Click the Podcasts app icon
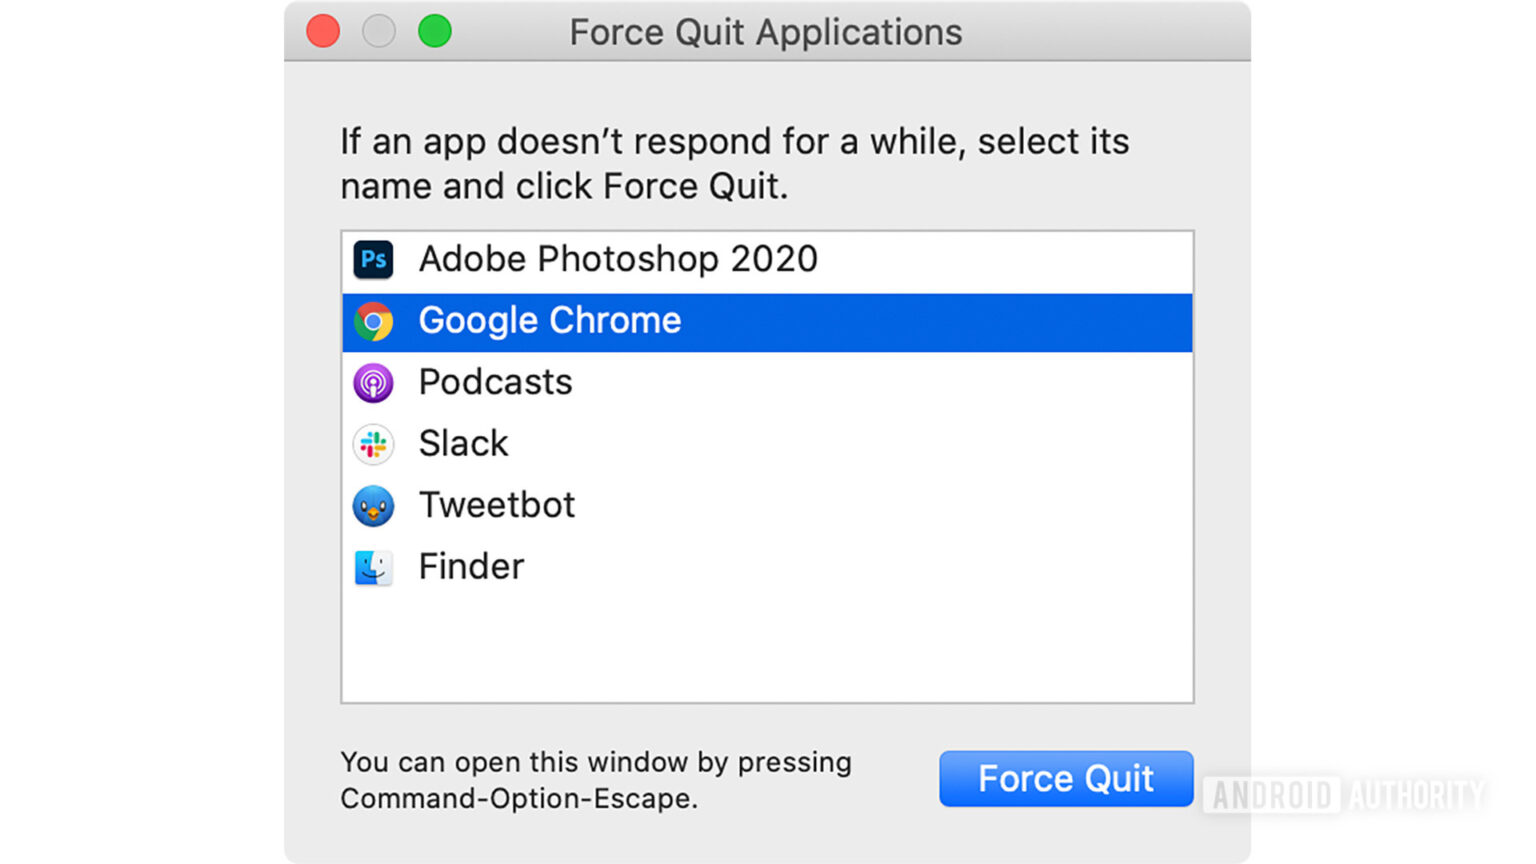1536x864 pixels. tap(373, 383)
